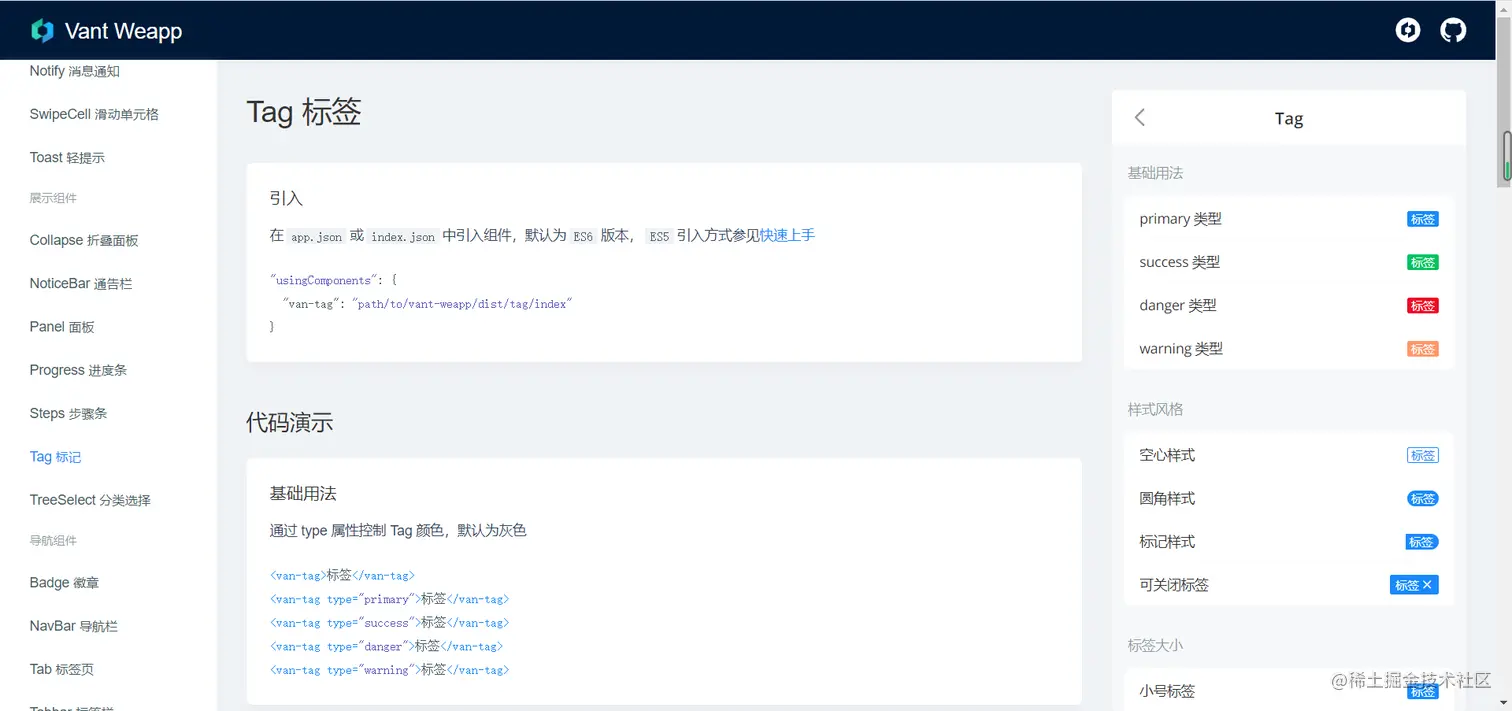Screen dimensions: 1512x711
Task: Click the ES5 inline code
Action: (659, 237)
